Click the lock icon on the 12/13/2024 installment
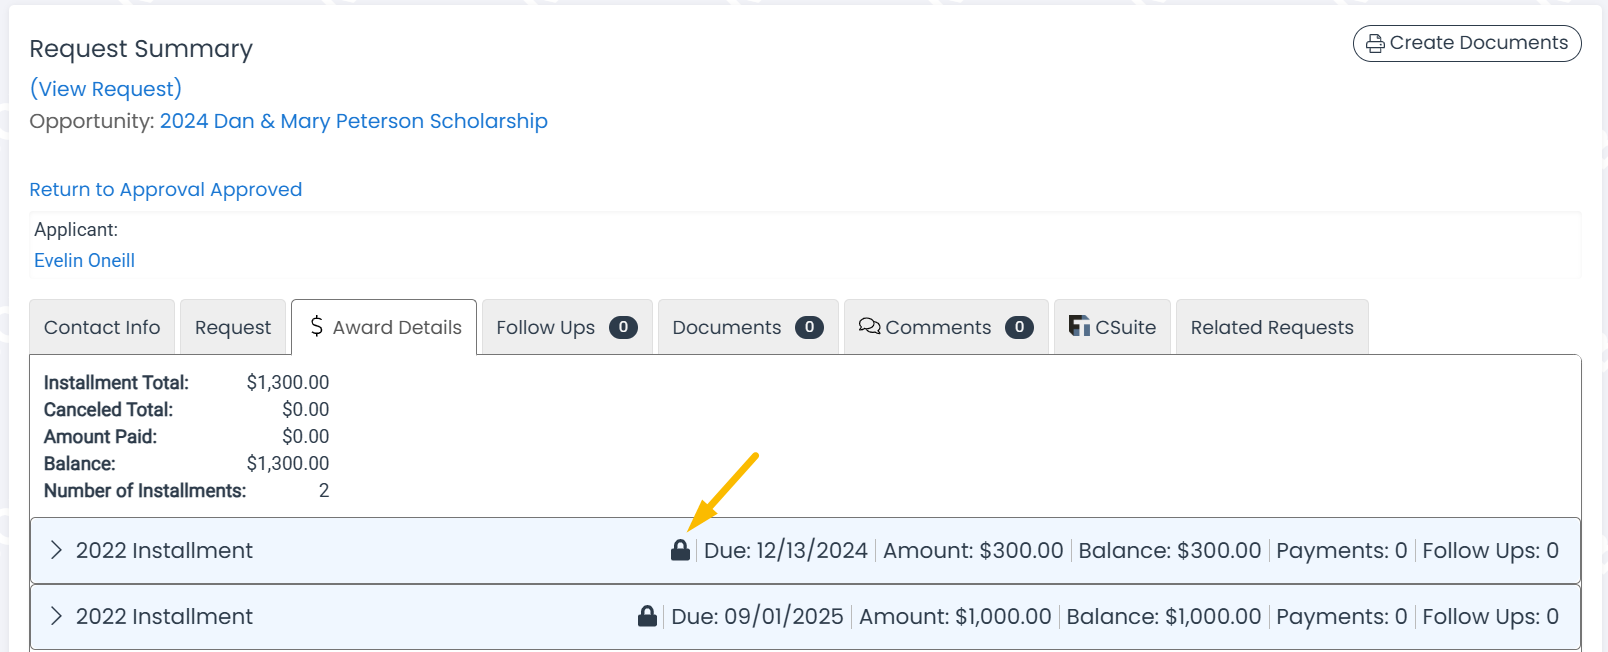Image resolution: width=1608 pixels, height=652 pixels. coord(680,550)
